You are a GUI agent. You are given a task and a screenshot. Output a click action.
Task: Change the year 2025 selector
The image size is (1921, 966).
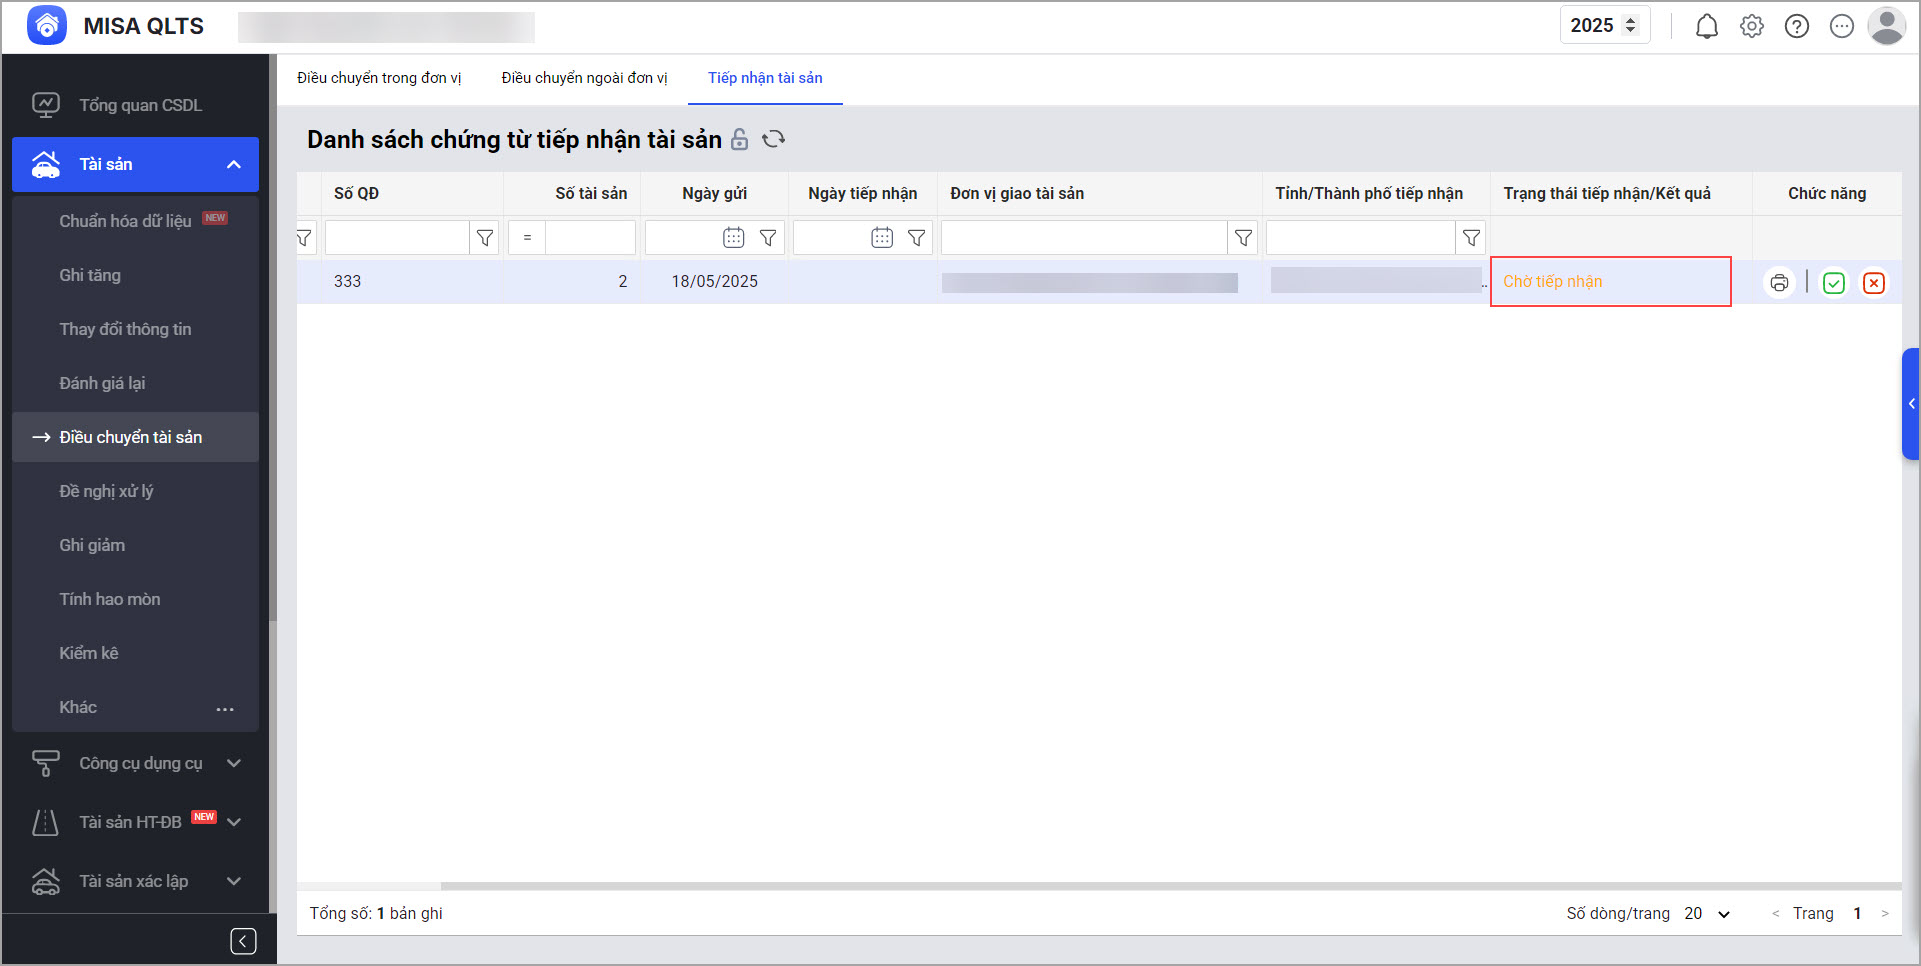point(1604,26)
